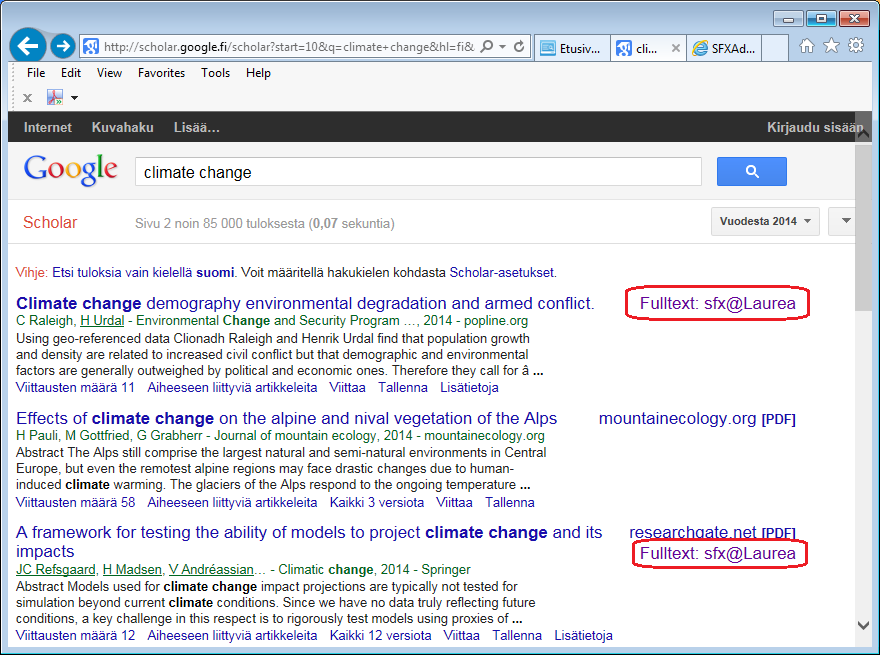Open 'A framework for testing the ability' result
Image resolution: width=880 pixels, height=655 pixels.
[x=309, y=542]
